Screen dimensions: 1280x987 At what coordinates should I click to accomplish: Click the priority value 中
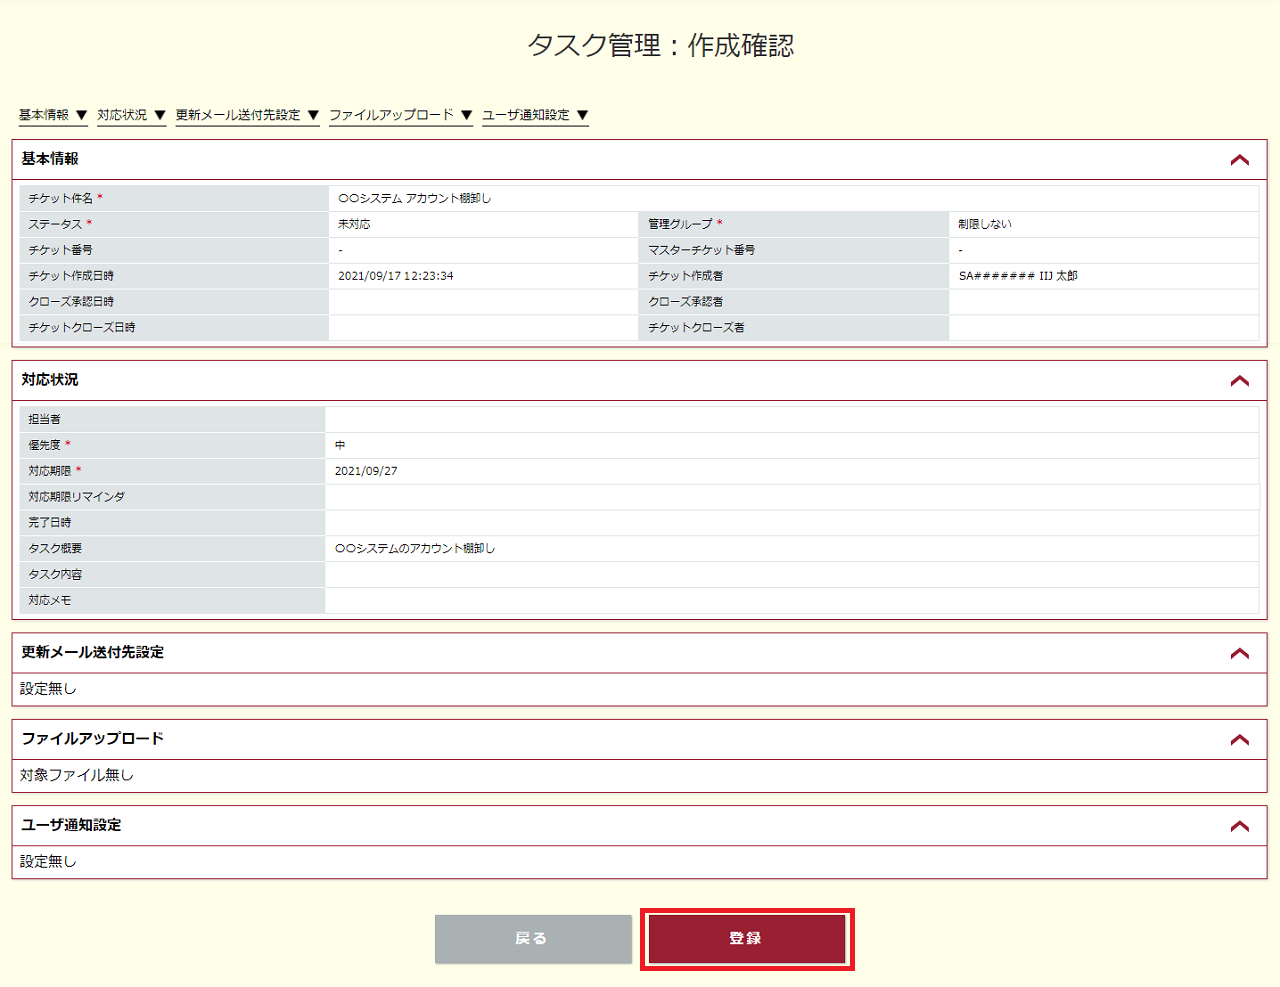(340, 445)
